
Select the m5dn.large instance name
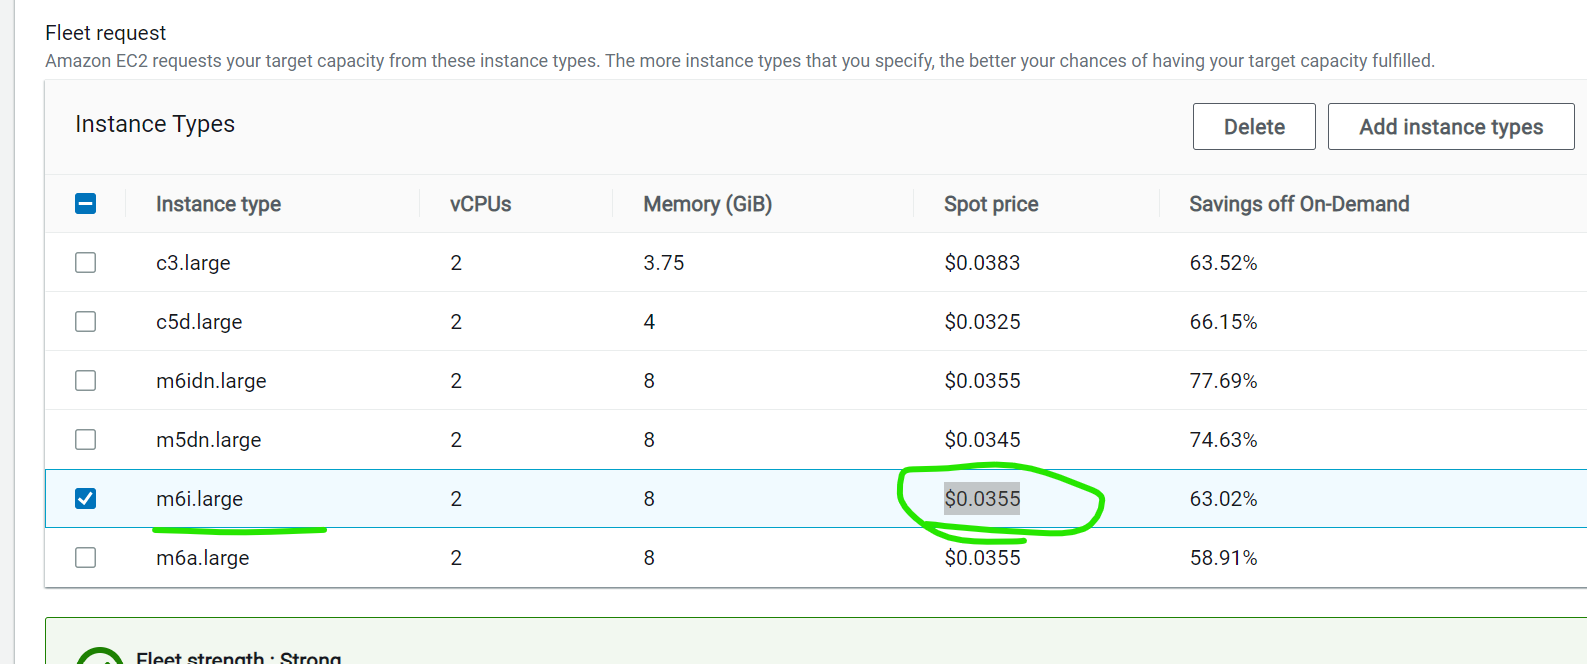tap(208, 440)
